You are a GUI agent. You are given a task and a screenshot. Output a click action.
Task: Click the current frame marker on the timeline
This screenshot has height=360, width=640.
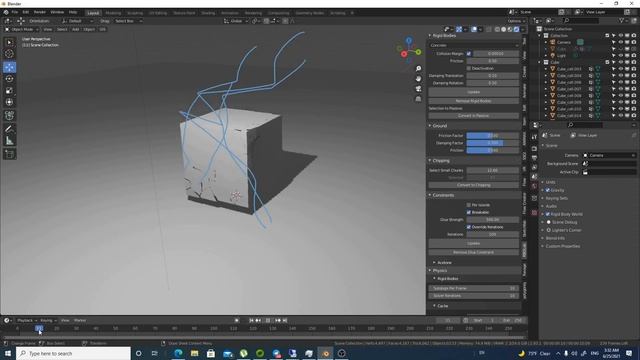coord(39,328)
